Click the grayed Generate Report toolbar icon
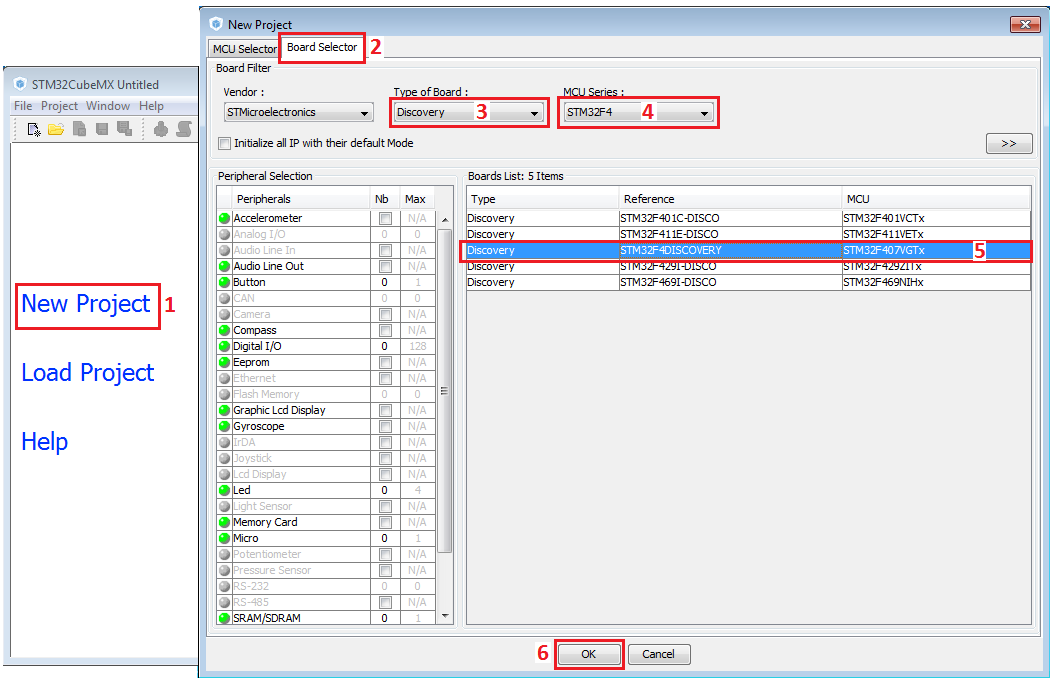The image size is (1059, 689). 184,129
